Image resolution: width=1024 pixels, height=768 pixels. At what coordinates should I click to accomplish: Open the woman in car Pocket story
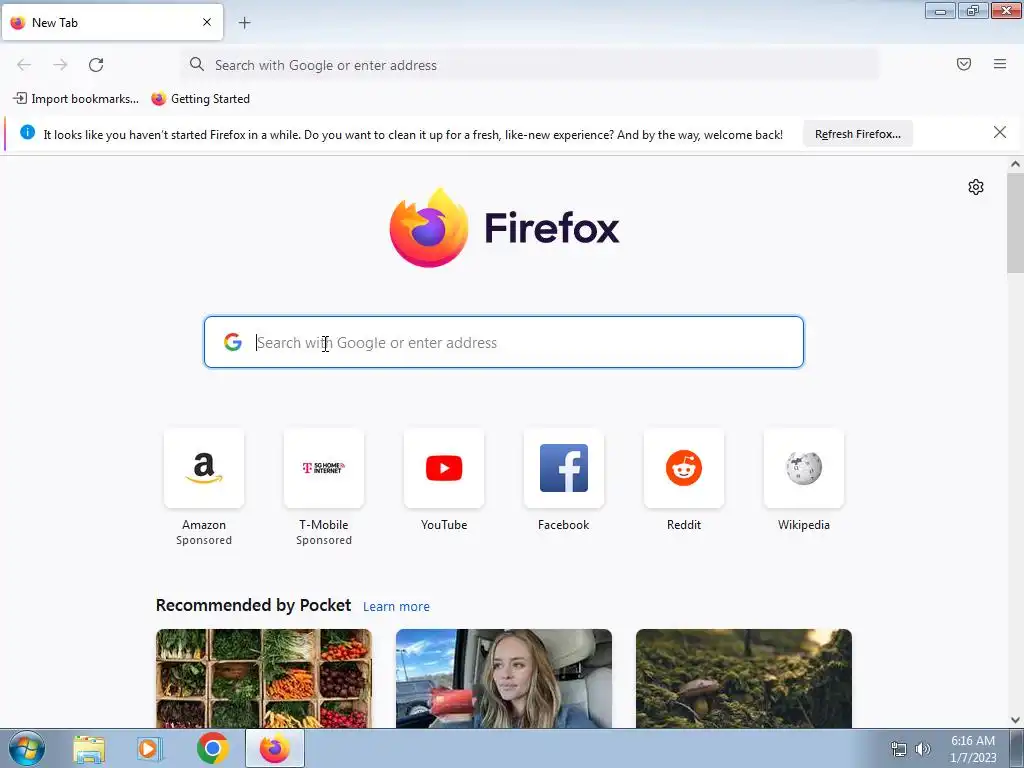[504, 679]
